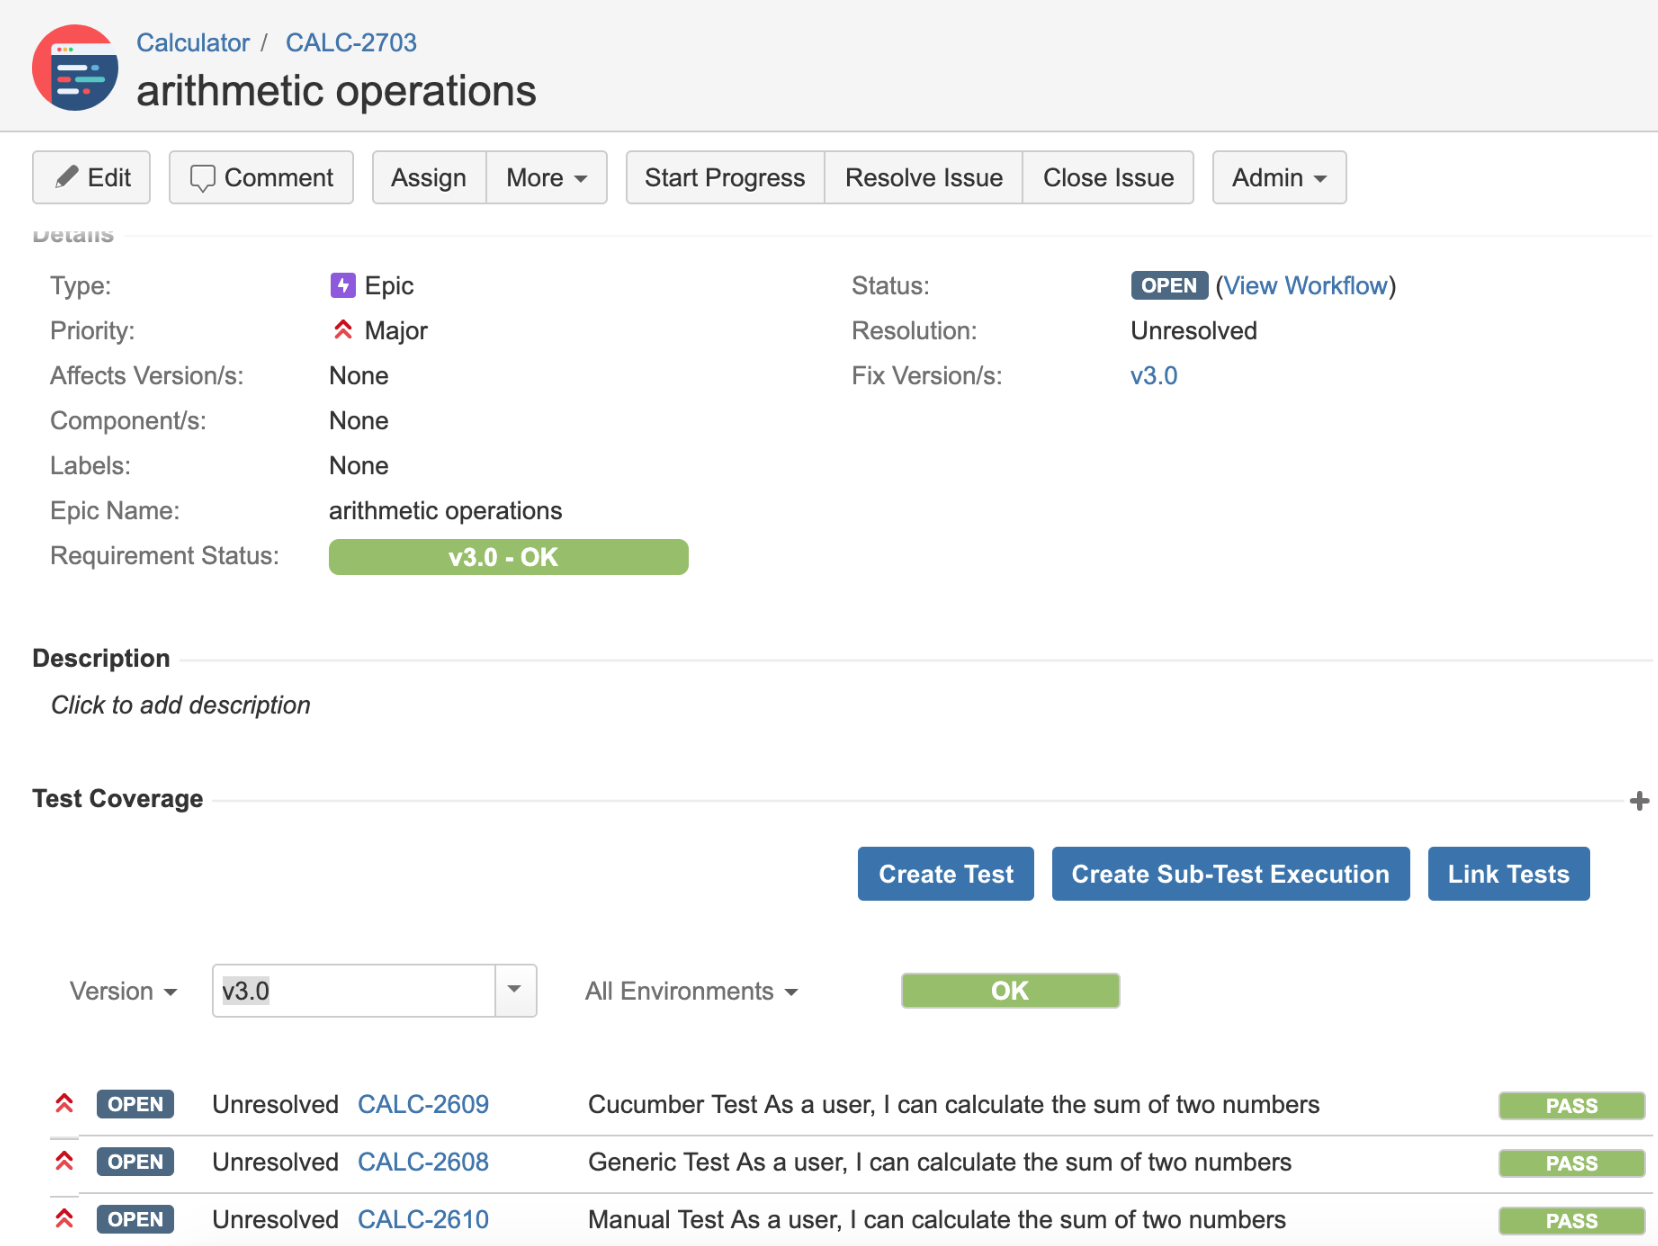Click OPEN badge in the CALC-2609 row

coord(135,1104)
